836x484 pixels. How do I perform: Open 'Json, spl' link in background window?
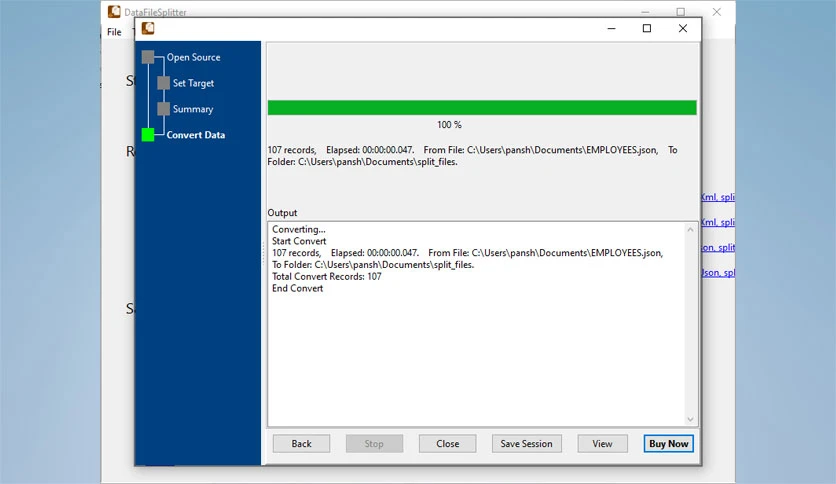(718, 272)
